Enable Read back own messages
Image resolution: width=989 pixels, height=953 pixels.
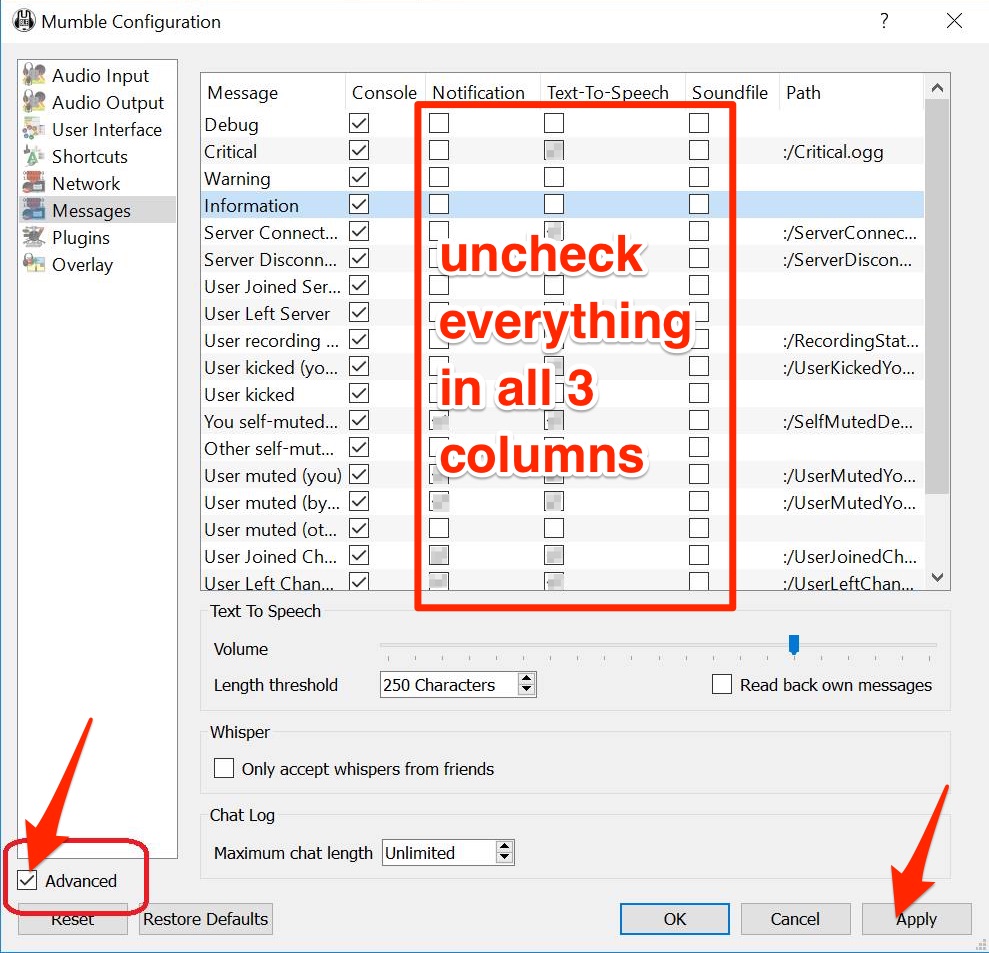(x=722, y=684)
